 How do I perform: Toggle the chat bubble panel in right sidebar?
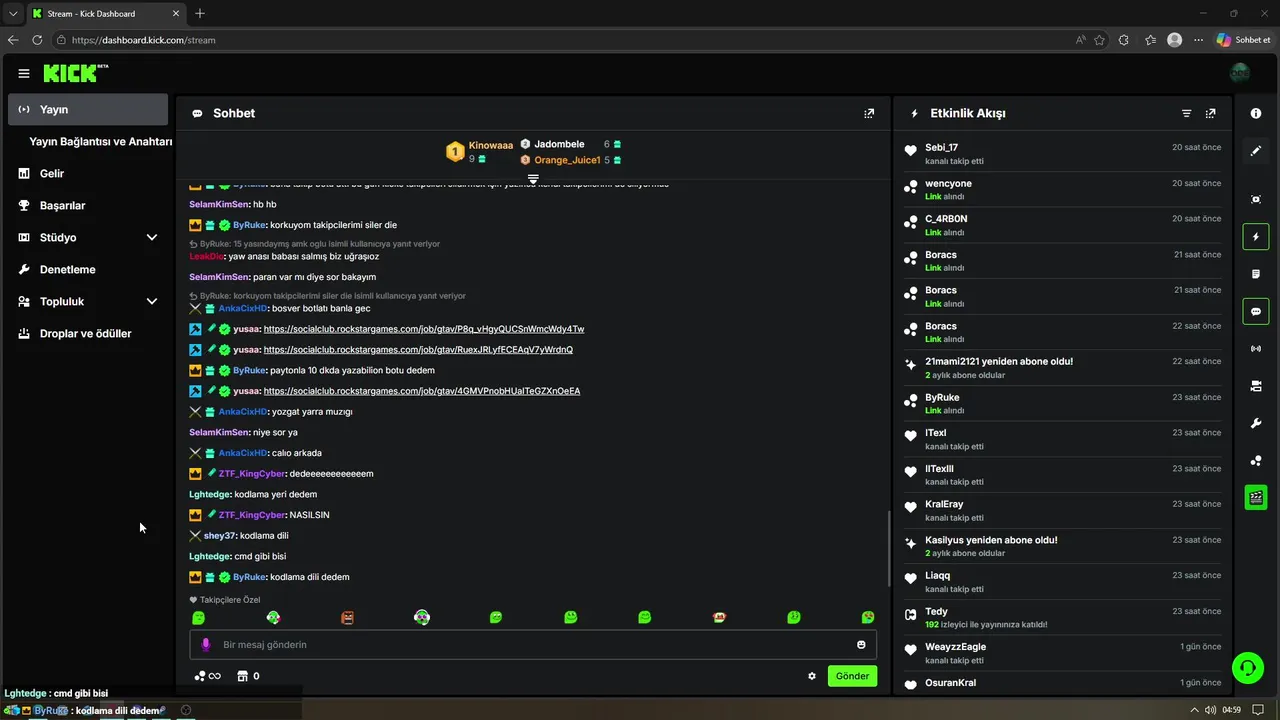pos(1256,311)
